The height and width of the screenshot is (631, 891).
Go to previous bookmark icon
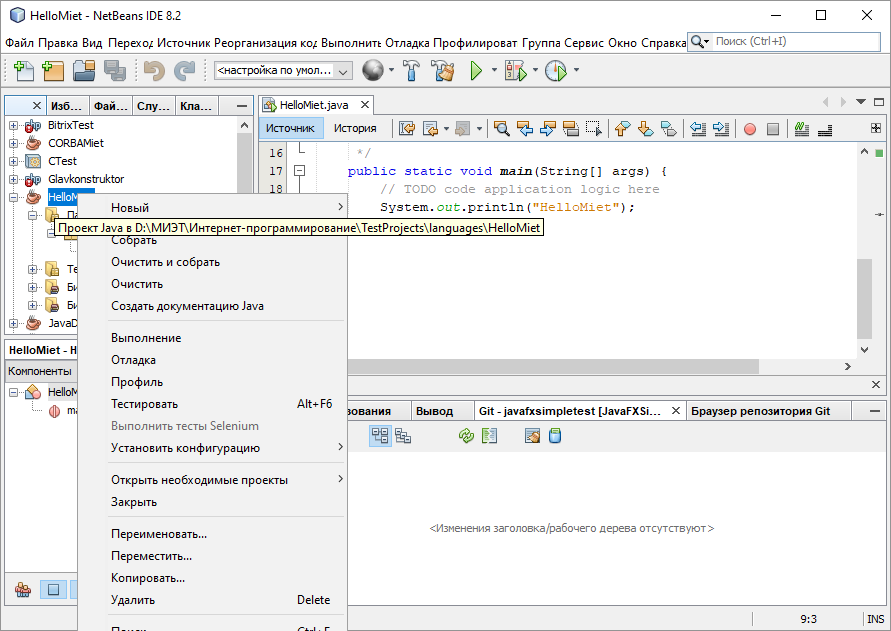pos(623,128)
